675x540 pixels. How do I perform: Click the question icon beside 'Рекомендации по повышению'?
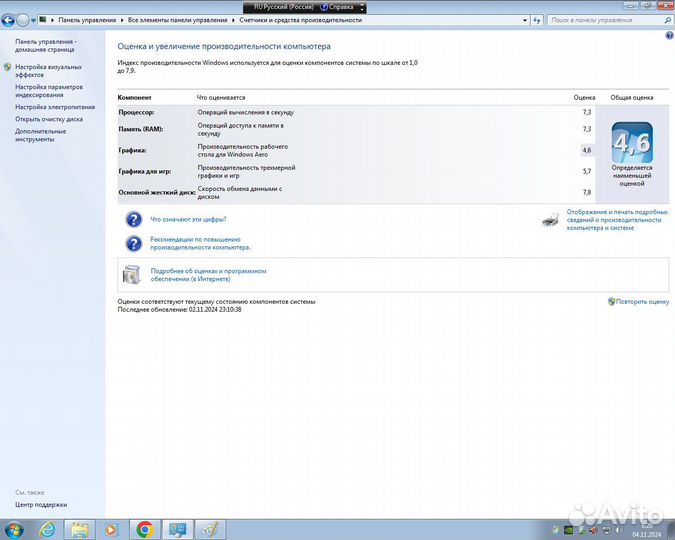click(x=134, y=243)
